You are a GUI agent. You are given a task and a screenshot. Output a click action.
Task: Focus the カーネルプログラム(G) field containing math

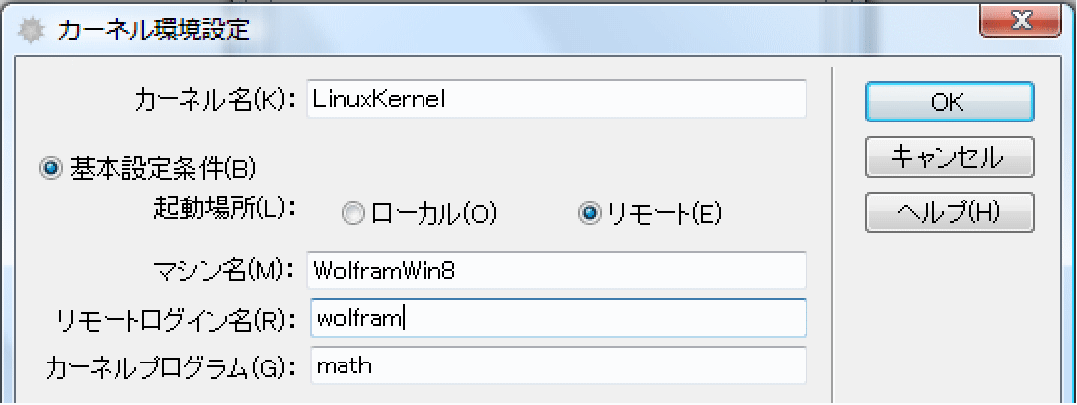(556, 365)
